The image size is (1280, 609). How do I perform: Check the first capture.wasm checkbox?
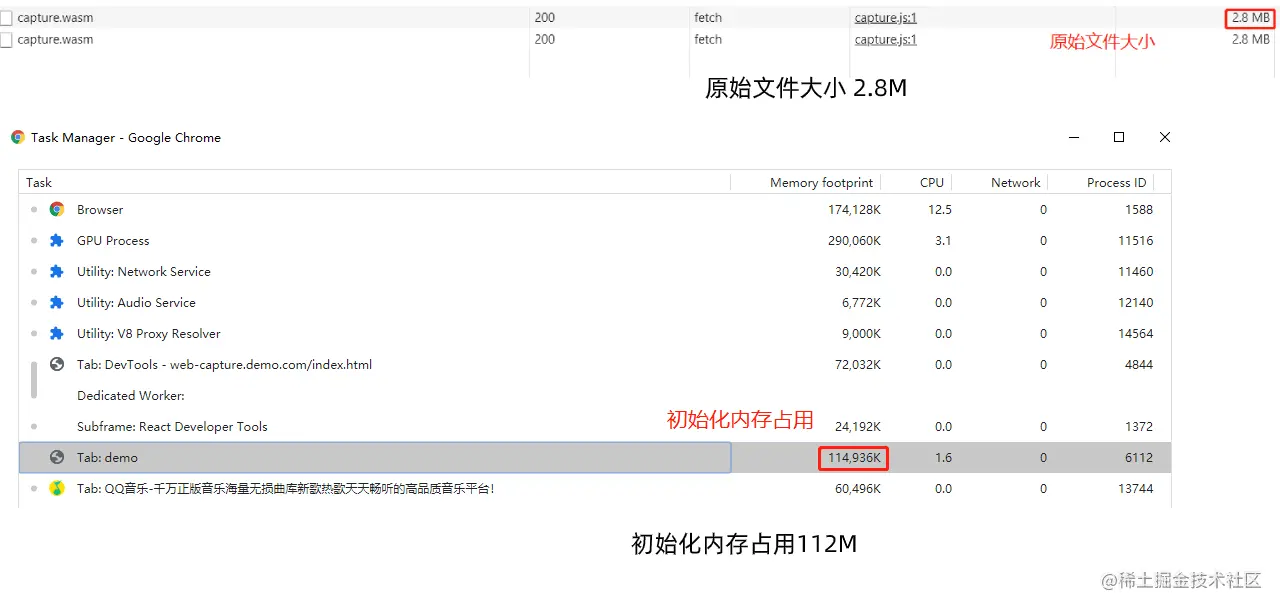(7, 16)
